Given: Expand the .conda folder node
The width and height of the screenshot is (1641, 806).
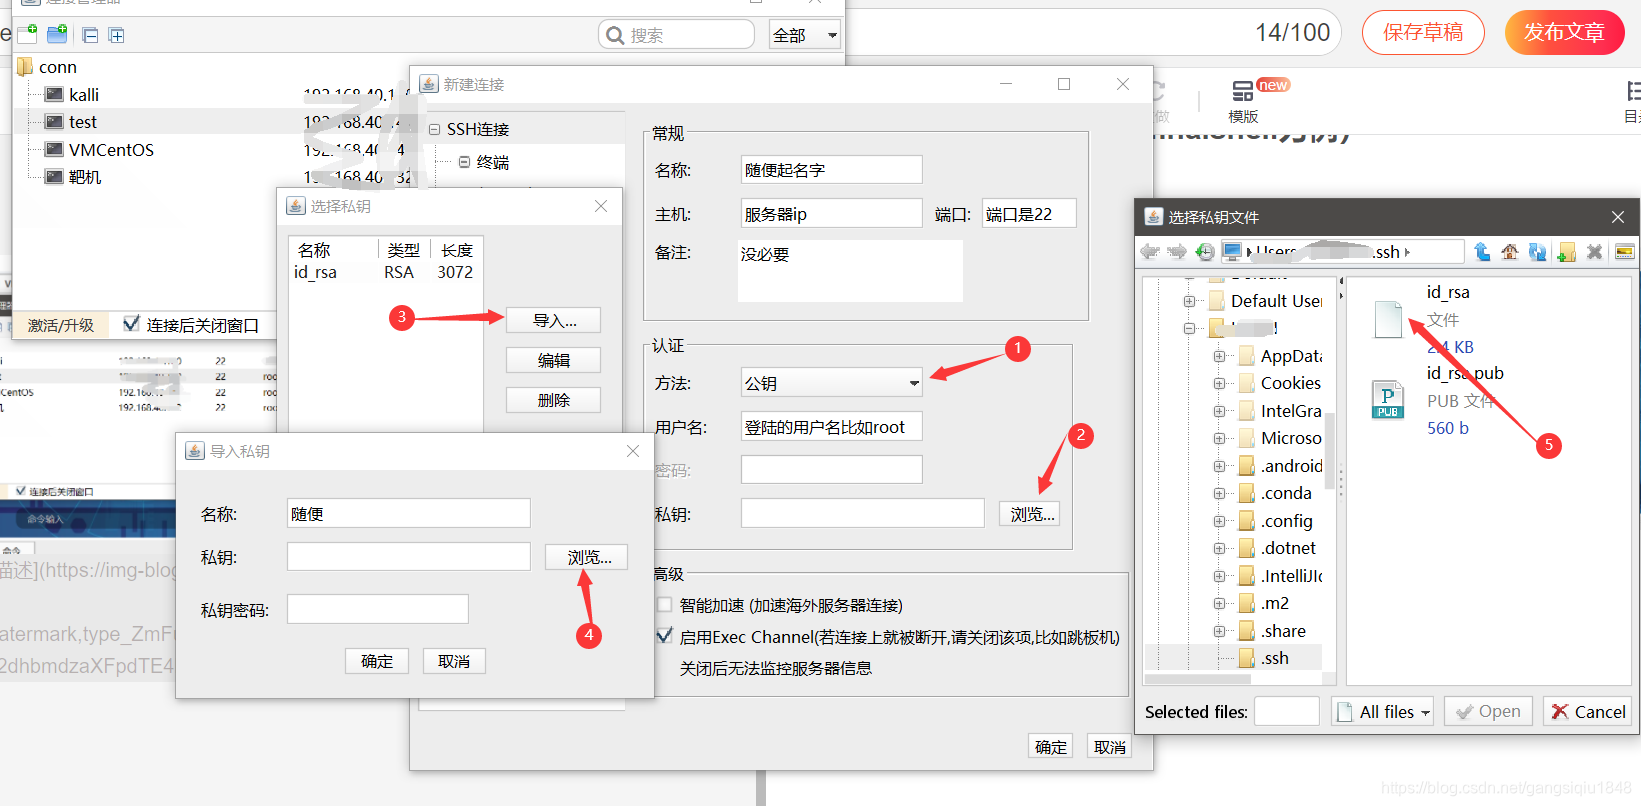Looking at the screenshot, I should (x=1219, y=493).
